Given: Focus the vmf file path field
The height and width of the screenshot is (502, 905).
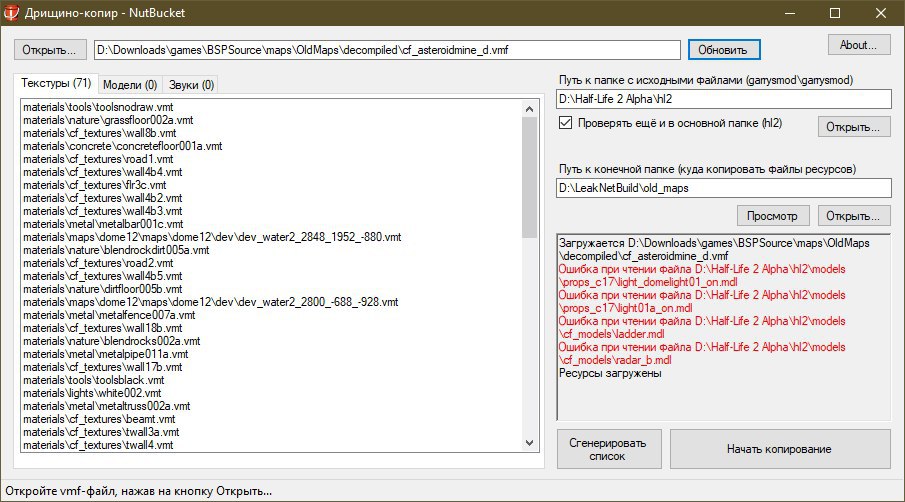Looking at the screenshot, I should point(387,50).
